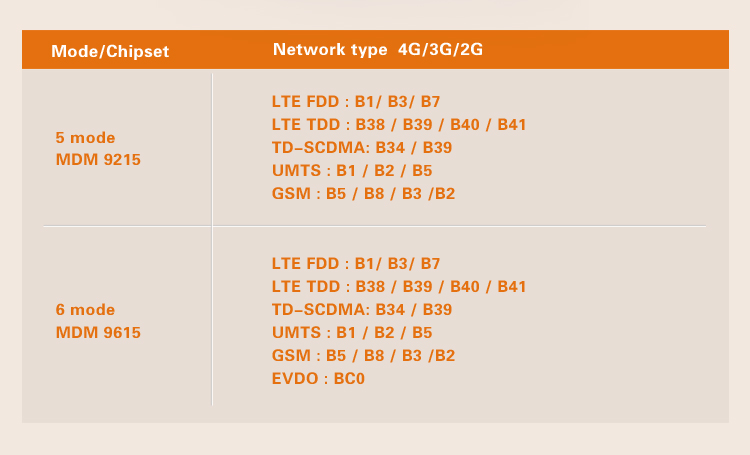Click LTE FDD line in 6 mode row
Image resolution: width=750 pixels, height=455 pixels.
pyautogui.click(x=356, y=263)
